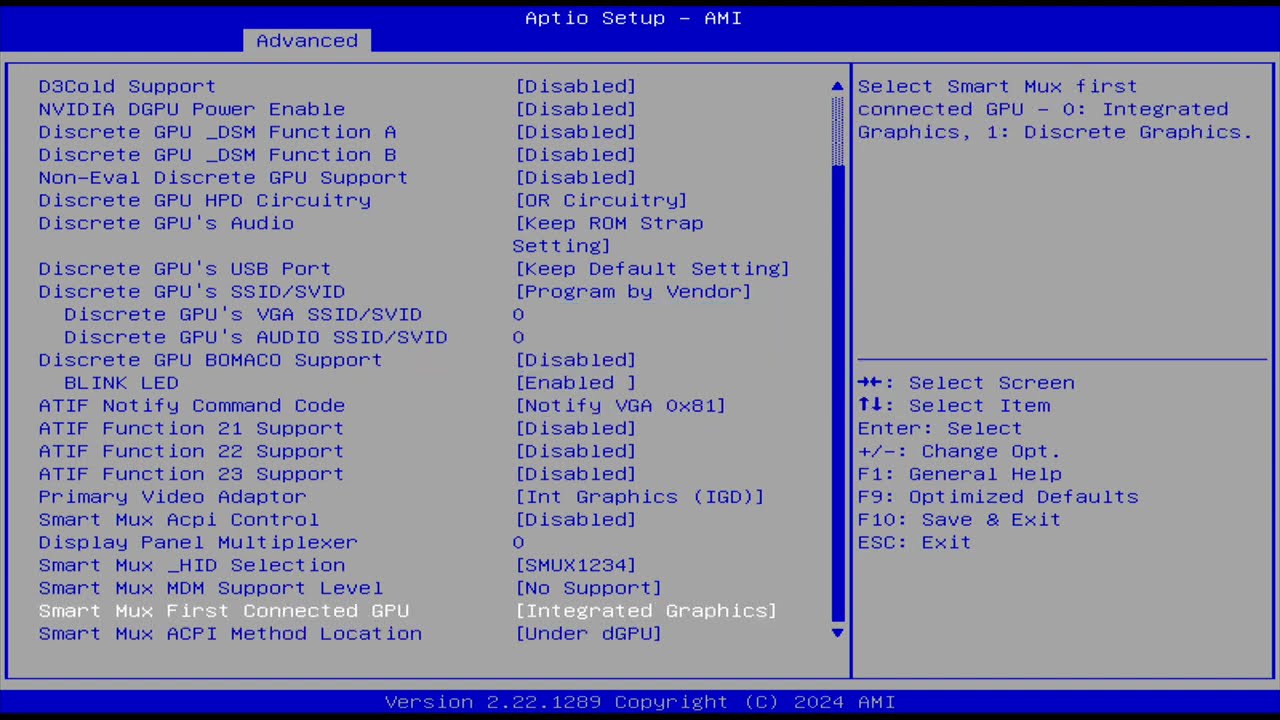Select Discrete GPU's VGA SSID/SVID label
The height and width of the screenshot is (720, 1280).
coord(243,314)
